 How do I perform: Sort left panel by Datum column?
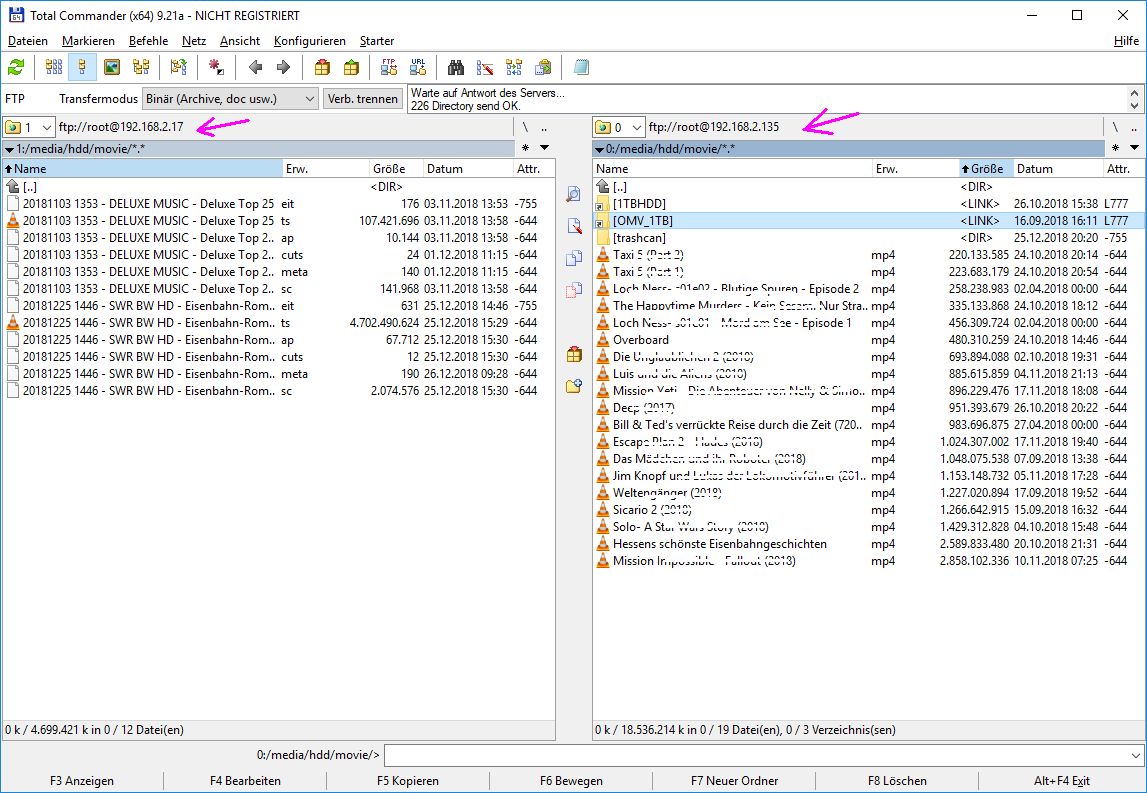coord(468,168)
